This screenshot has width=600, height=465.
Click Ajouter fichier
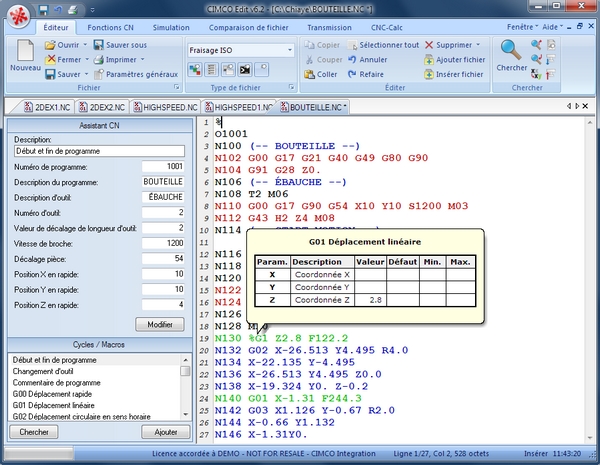(x=455, y=59)
